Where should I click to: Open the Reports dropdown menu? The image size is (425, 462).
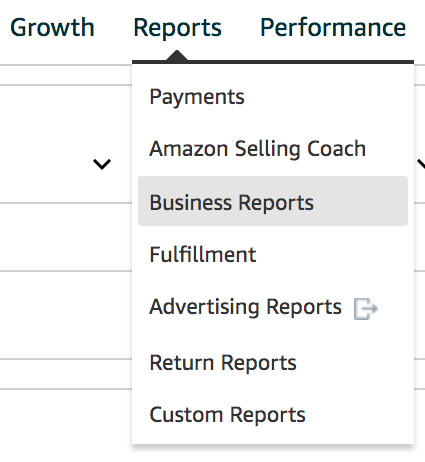(x=177, y=28)
